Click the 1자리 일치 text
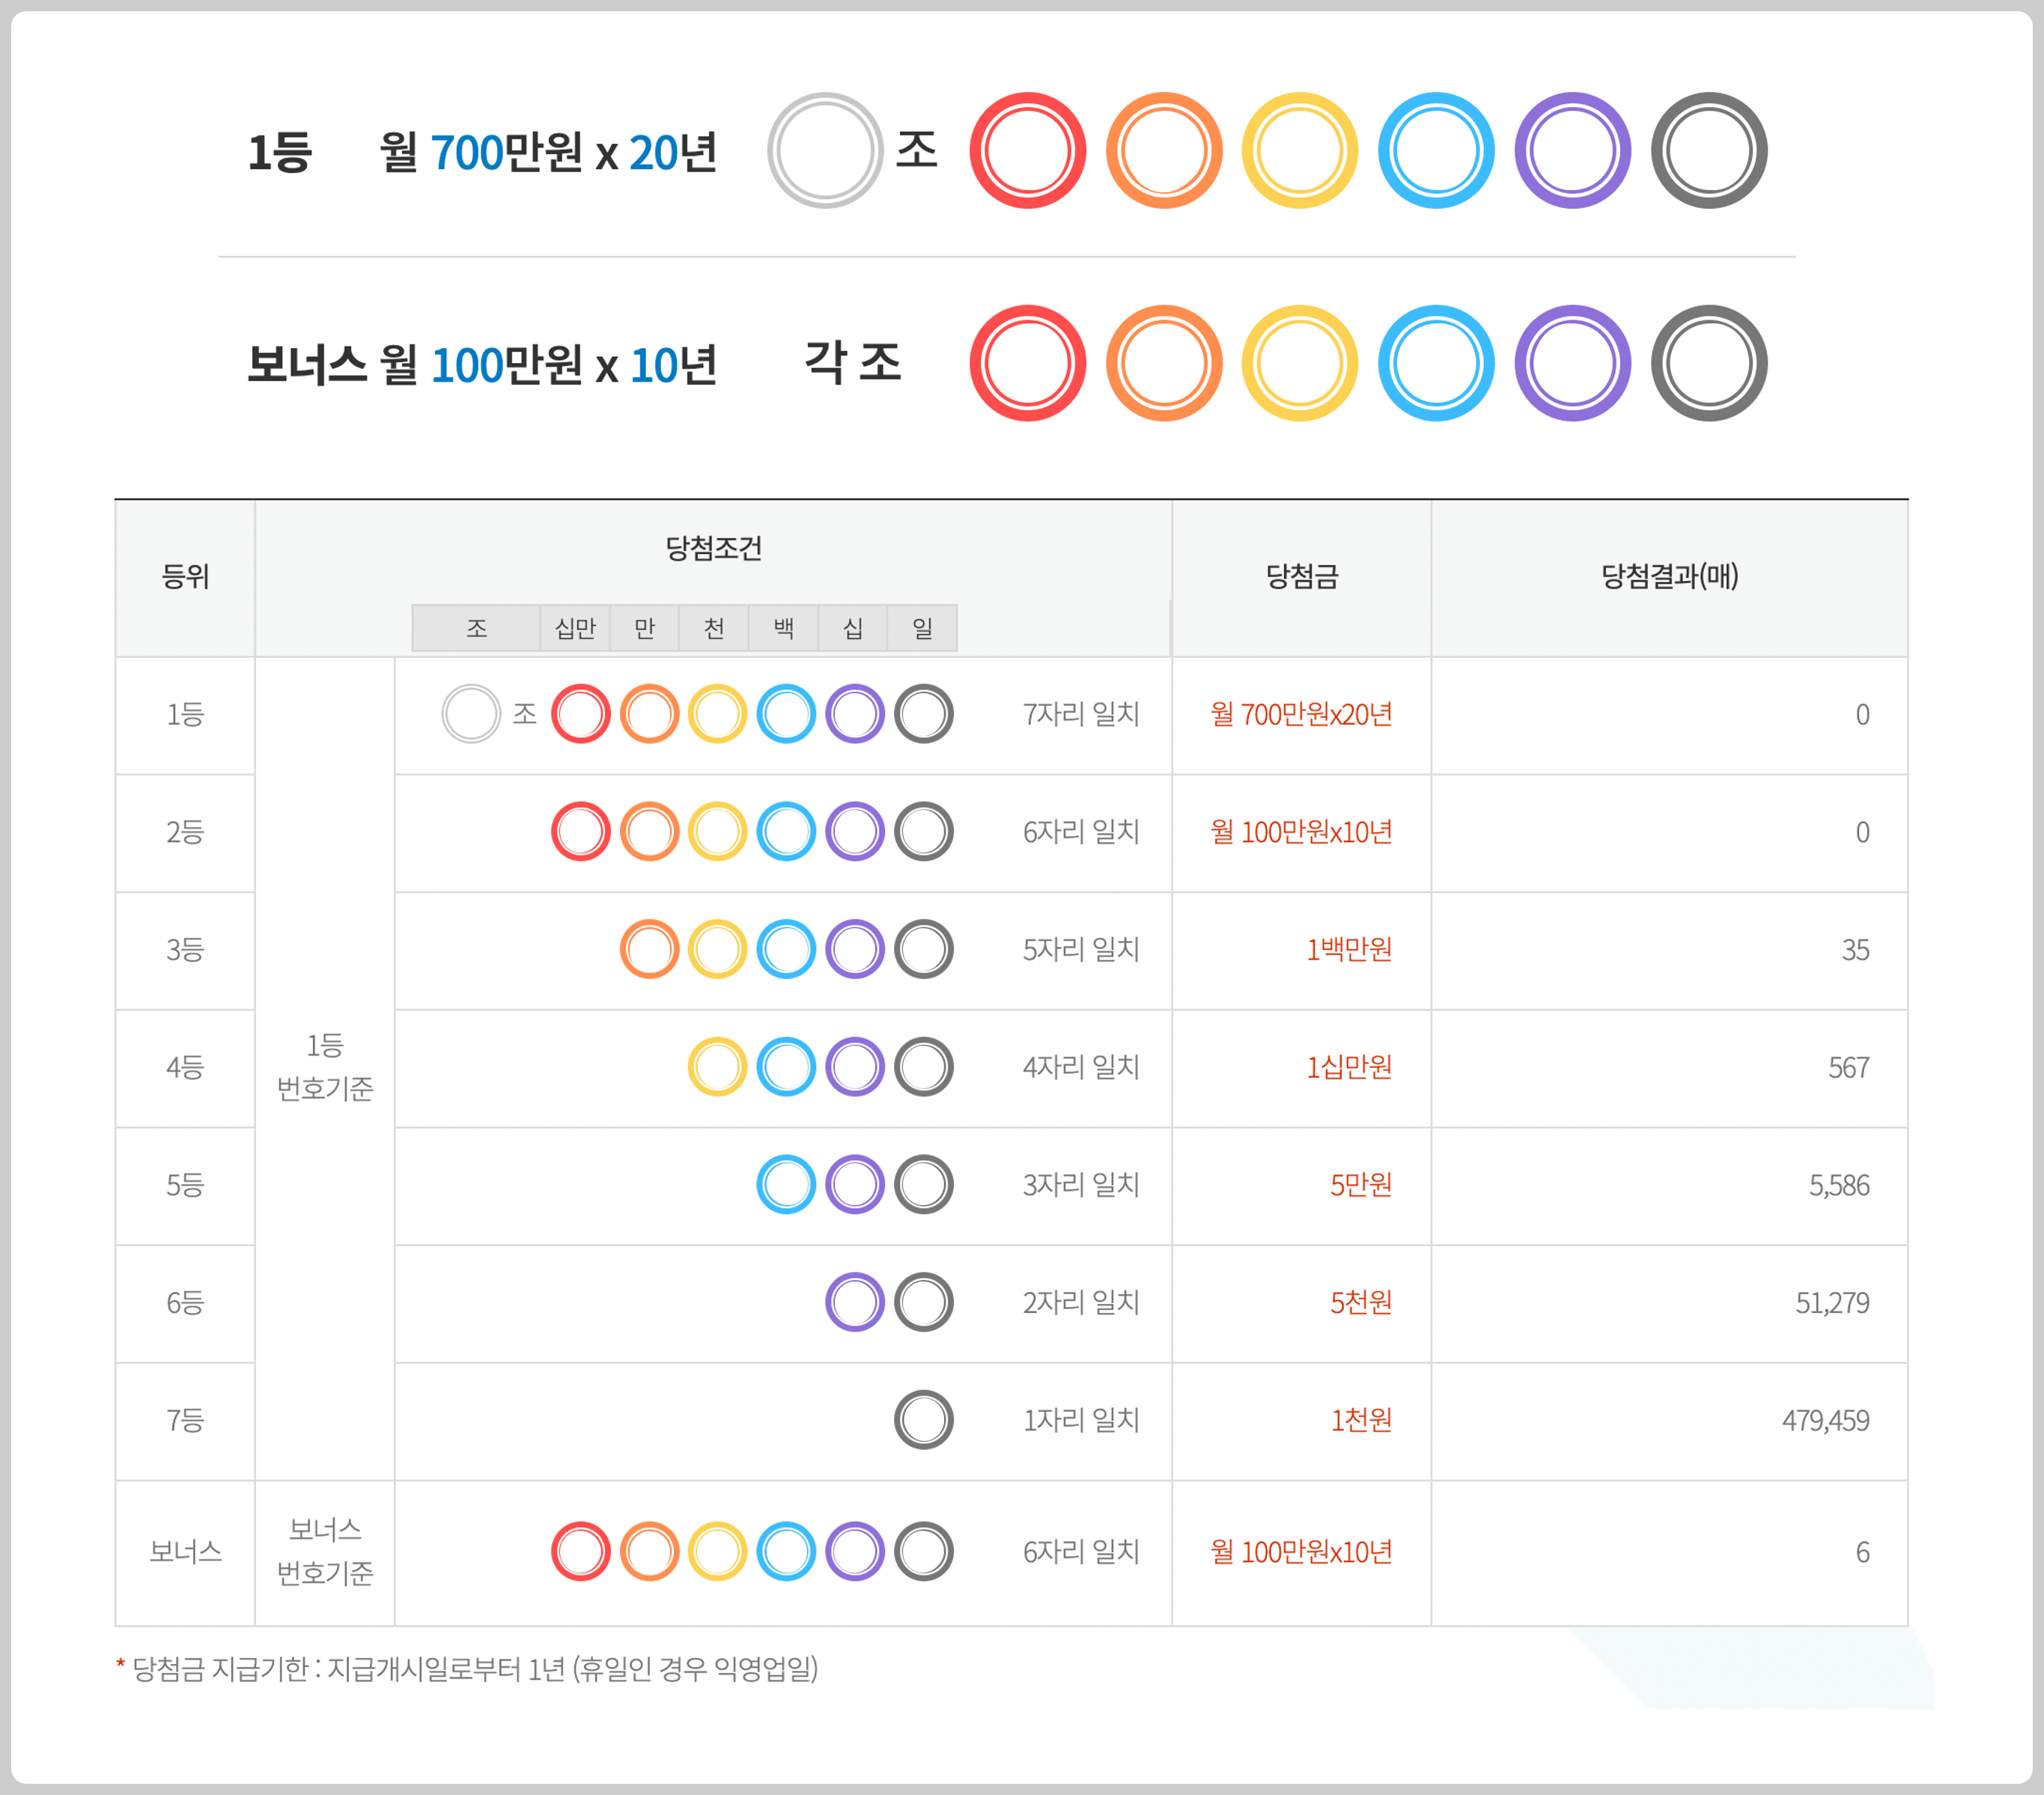2044x1795 pixels. click(x=1081, y=1420)
